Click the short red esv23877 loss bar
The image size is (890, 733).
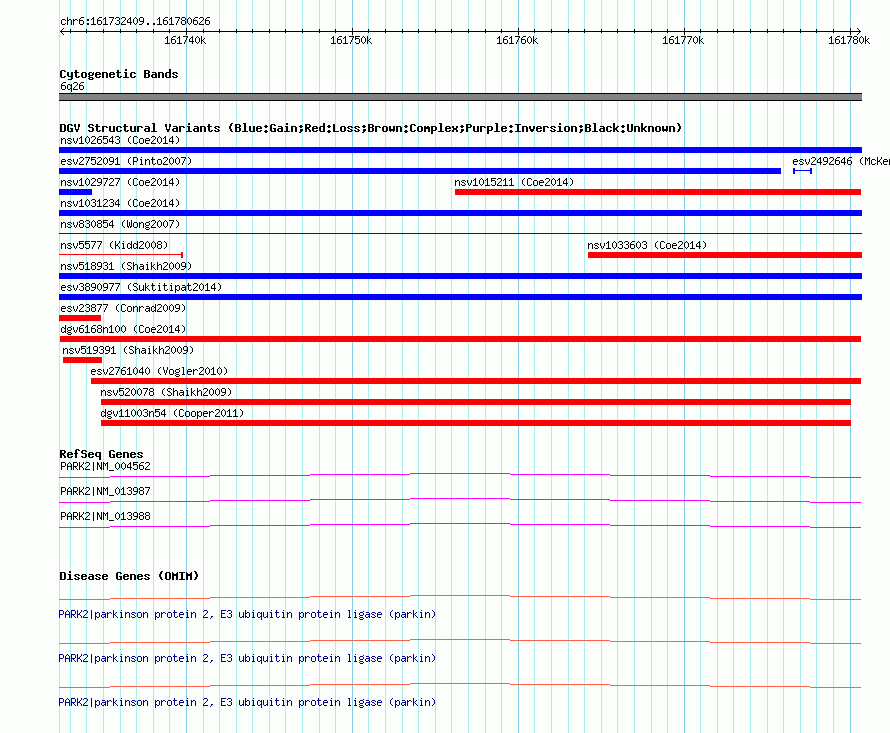tap(80, 318)
